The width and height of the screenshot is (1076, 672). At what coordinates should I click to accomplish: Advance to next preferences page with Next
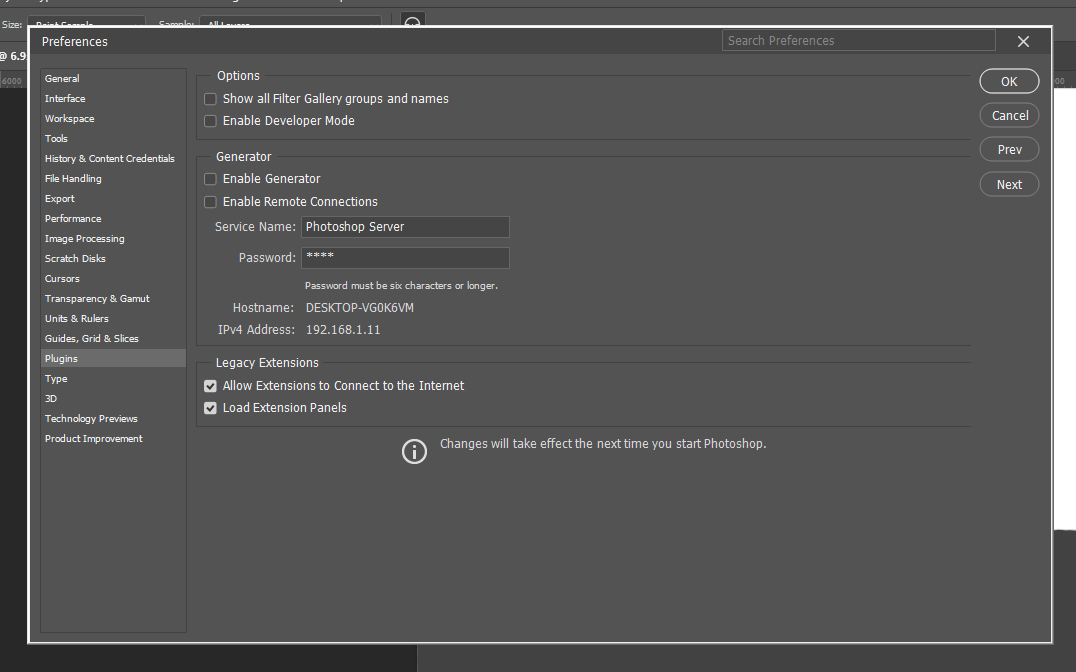tap(1009, 184)
